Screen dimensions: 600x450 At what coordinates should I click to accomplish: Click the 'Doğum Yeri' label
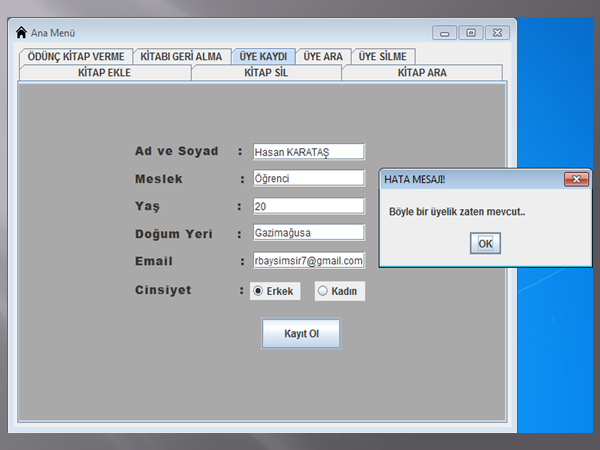click(x=174, y=234)
